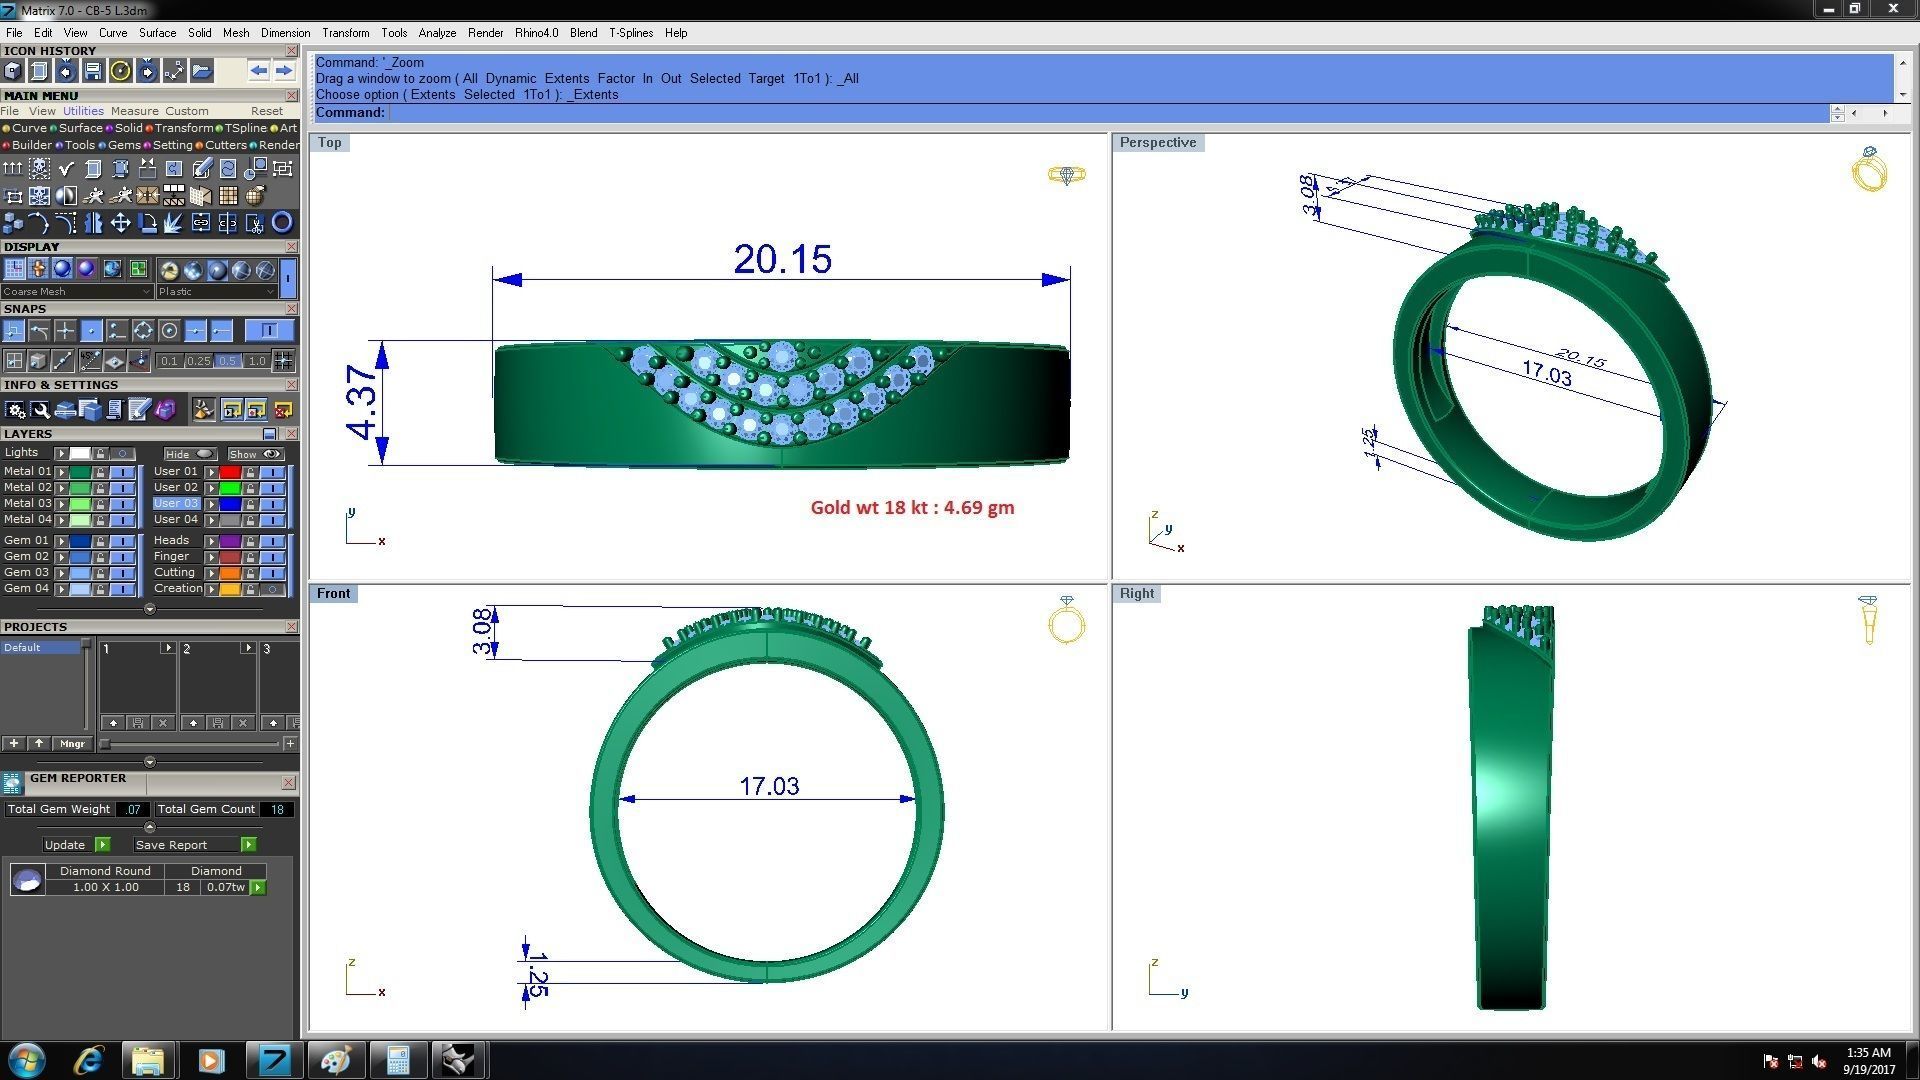This screenshot has width=1920, height=1080.
Task: Toggle the center snap circle icon
Action: pos(169,331)
